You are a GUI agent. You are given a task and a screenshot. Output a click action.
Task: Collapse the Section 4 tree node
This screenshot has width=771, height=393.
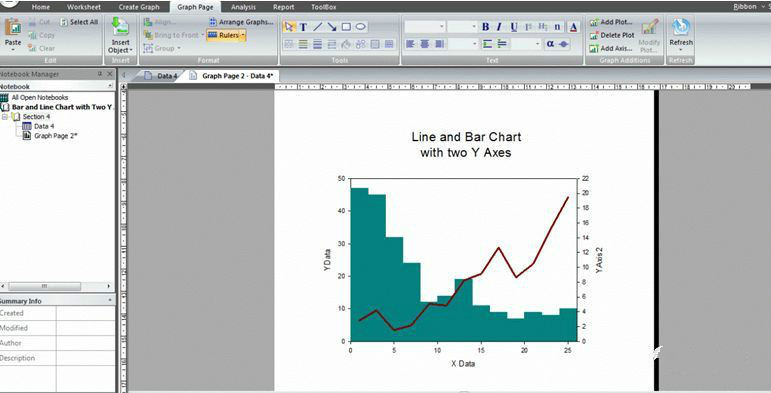5,117
